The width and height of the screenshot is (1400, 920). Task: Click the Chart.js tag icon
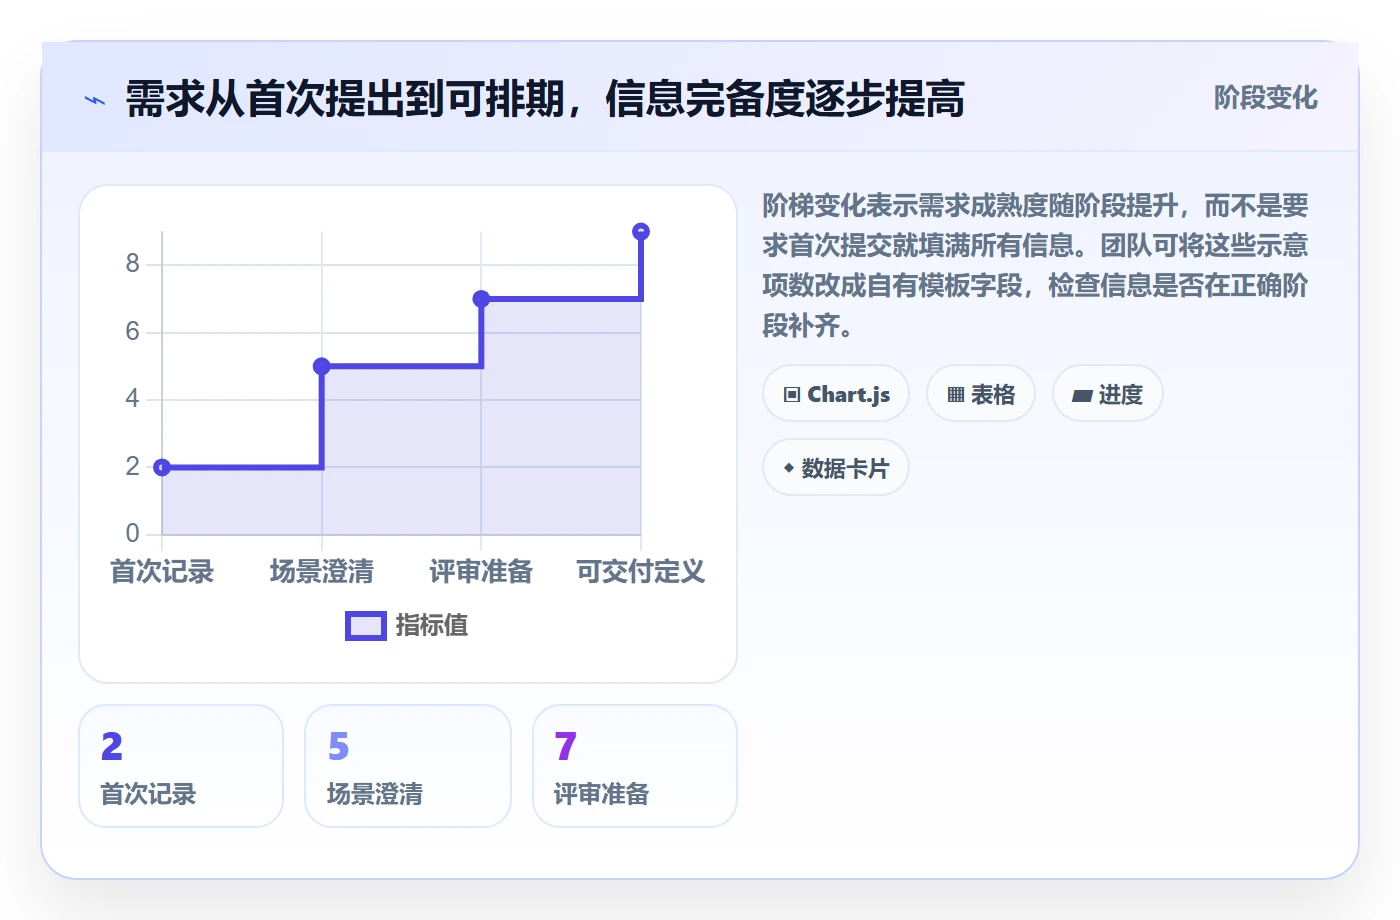(792, 395)
